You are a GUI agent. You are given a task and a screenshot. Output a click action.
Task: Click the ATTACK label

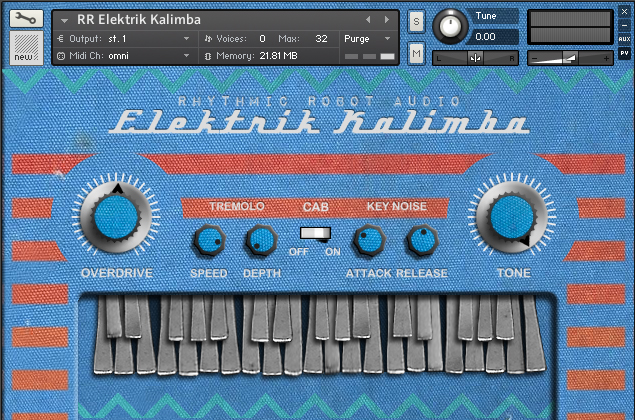[x=369, y=273]
